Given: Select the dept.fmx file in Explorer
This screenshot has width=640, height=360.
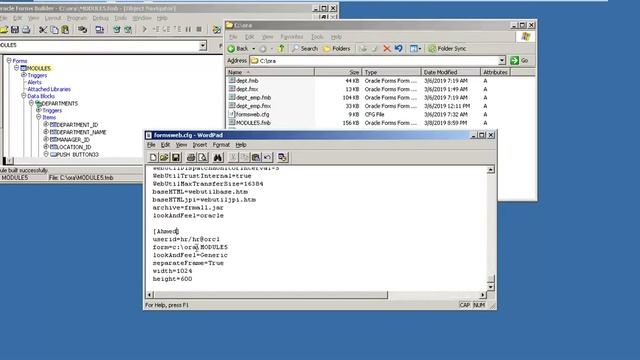Looking at the screenshot, I should pyautogui.click(x=244, y=89).
